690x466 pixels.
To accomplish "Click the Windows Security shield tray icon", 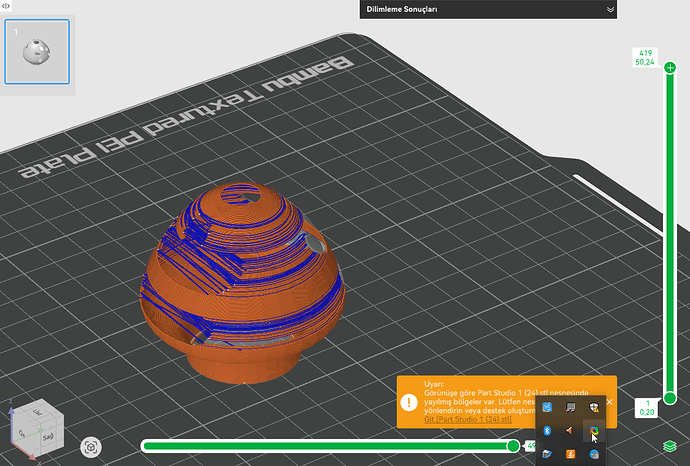I will [594, 407].
